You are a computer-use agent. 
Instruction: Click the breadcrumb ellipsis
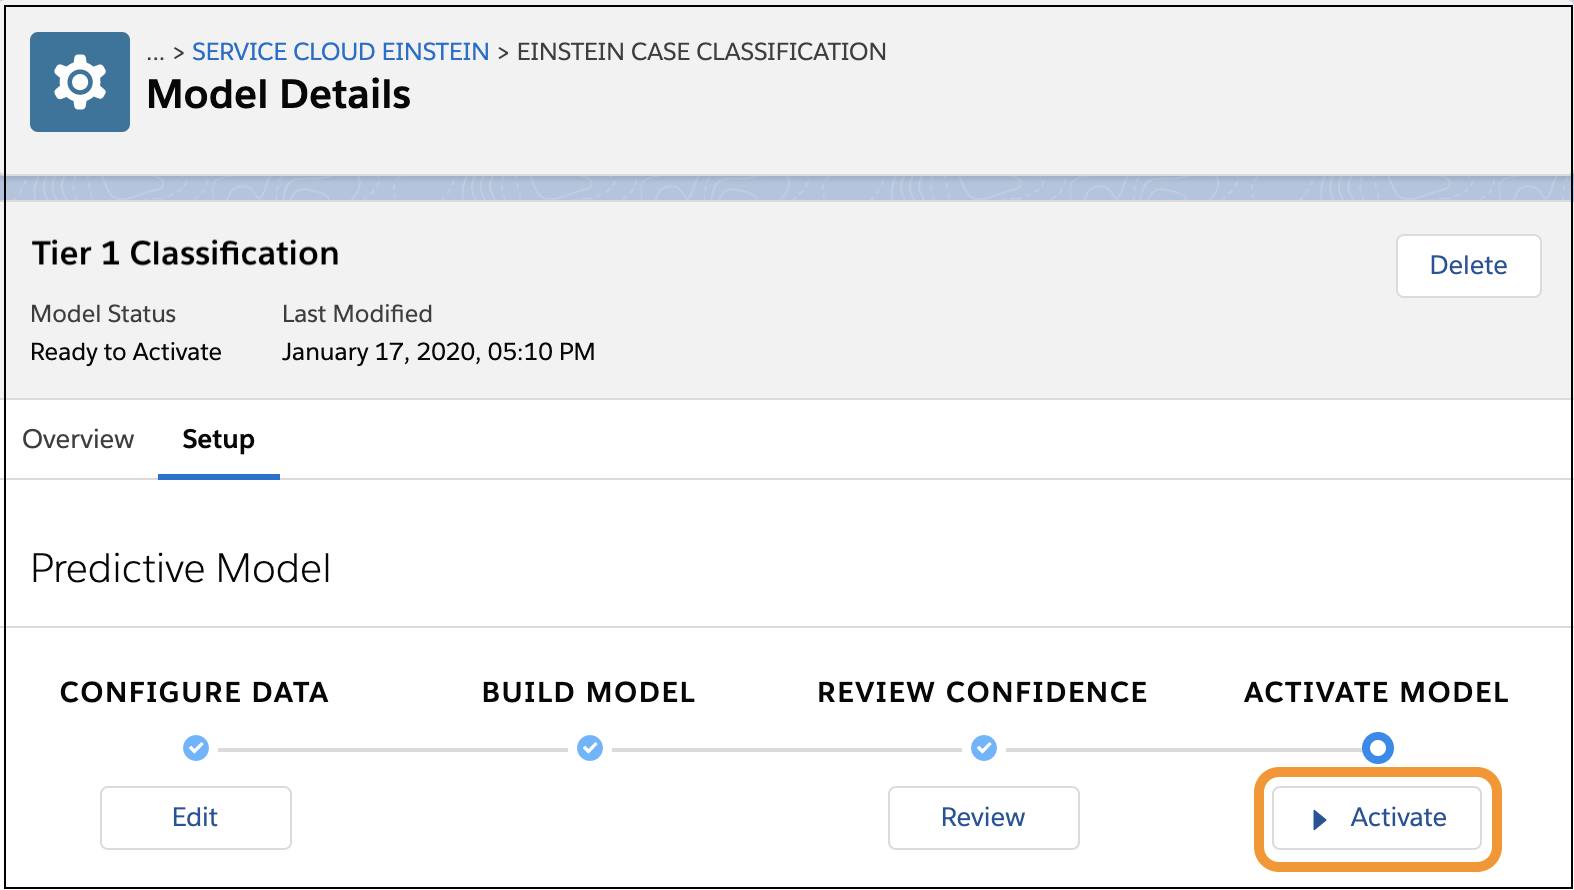pos(155,54)
